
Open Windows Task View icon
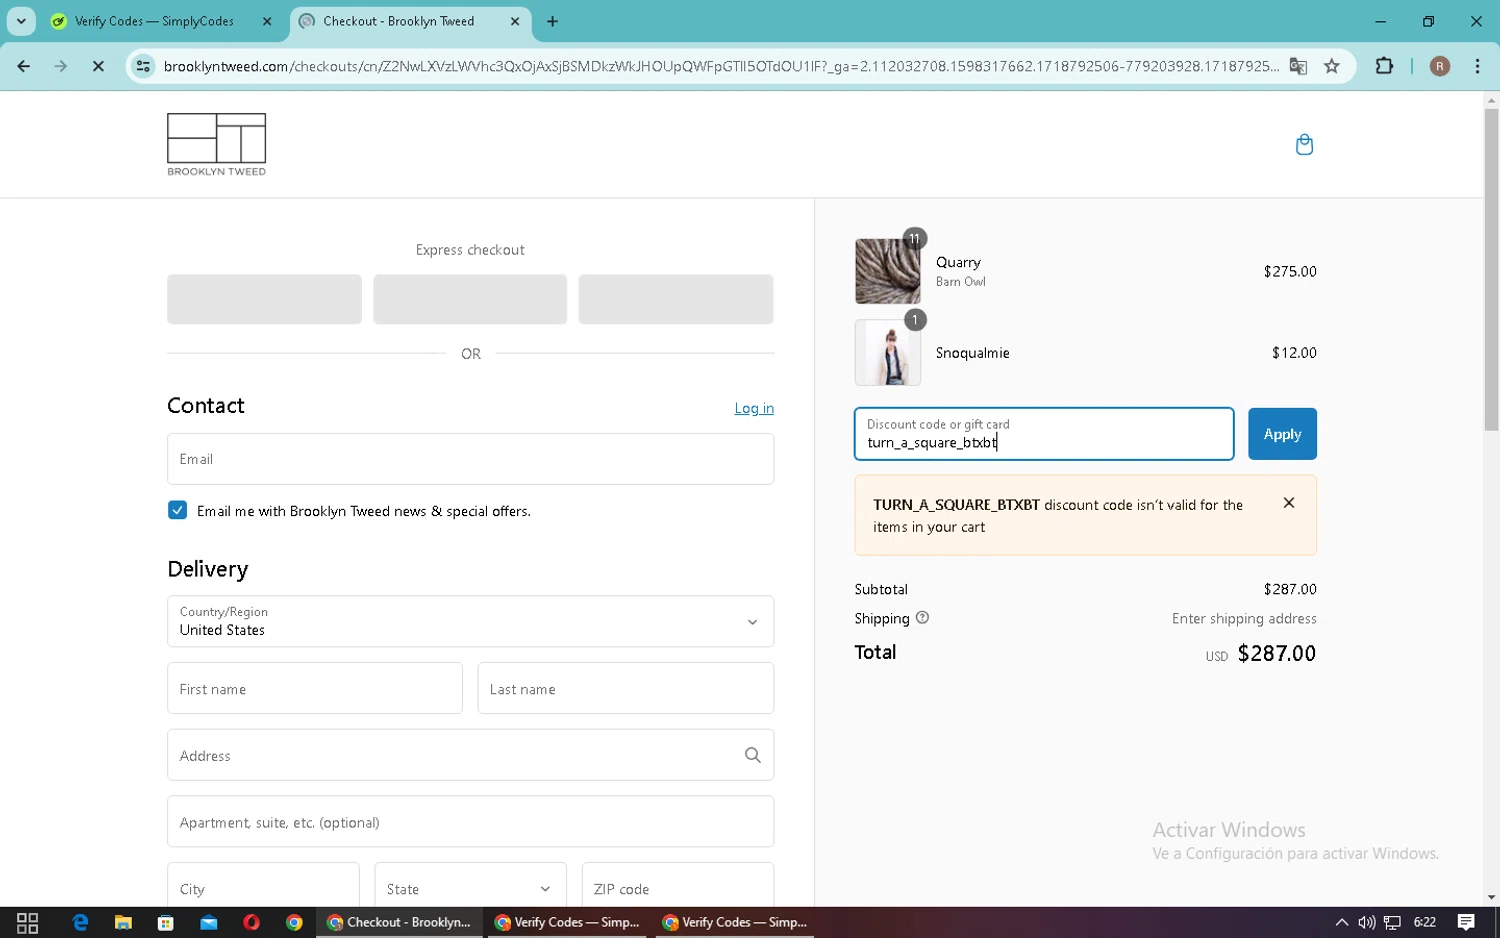click(x=28, y=922)
